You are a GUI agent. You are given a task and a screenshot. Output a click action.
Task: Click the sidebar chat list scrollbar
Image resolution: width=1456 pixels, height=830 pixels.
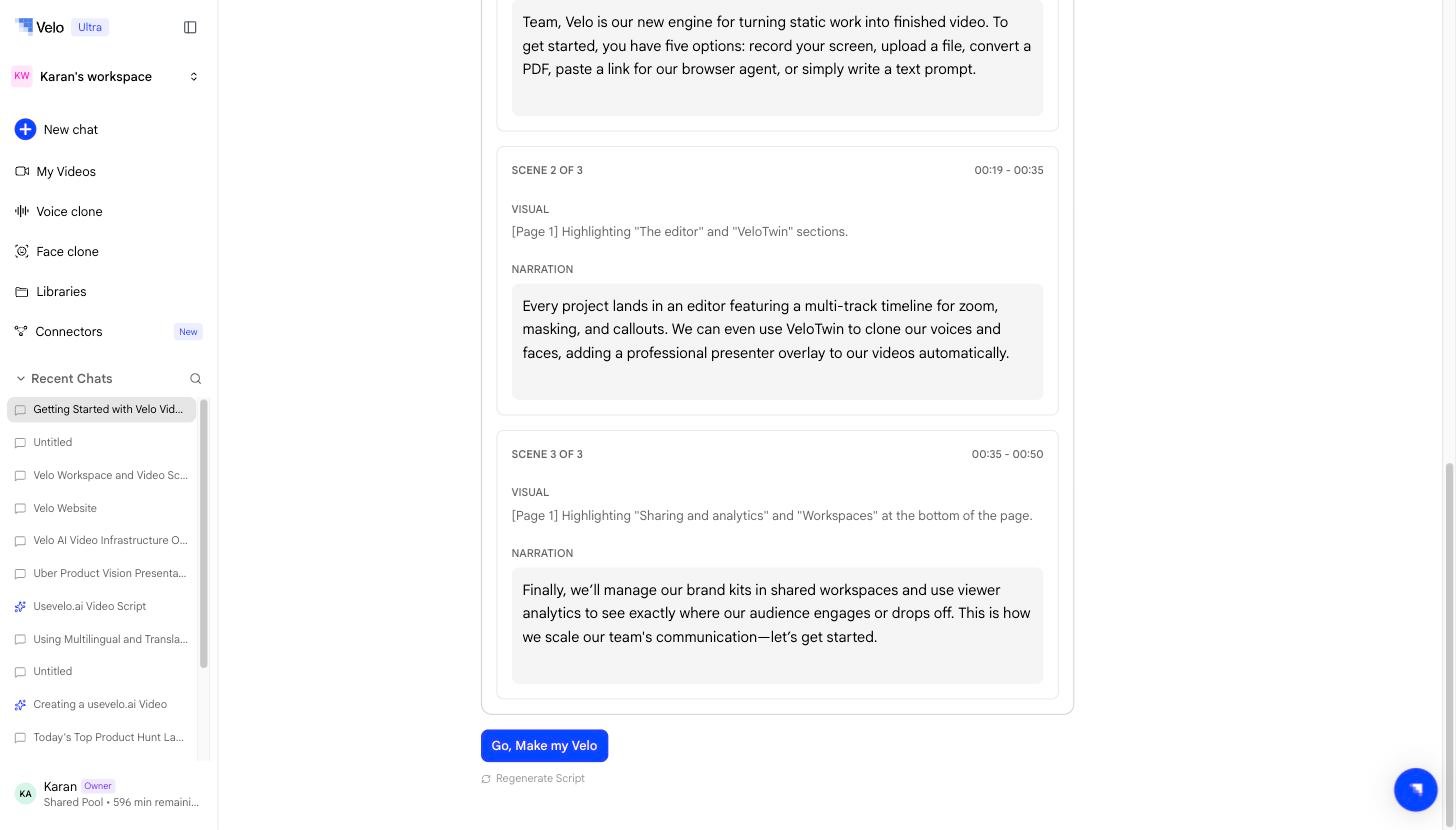click(204, 534)
